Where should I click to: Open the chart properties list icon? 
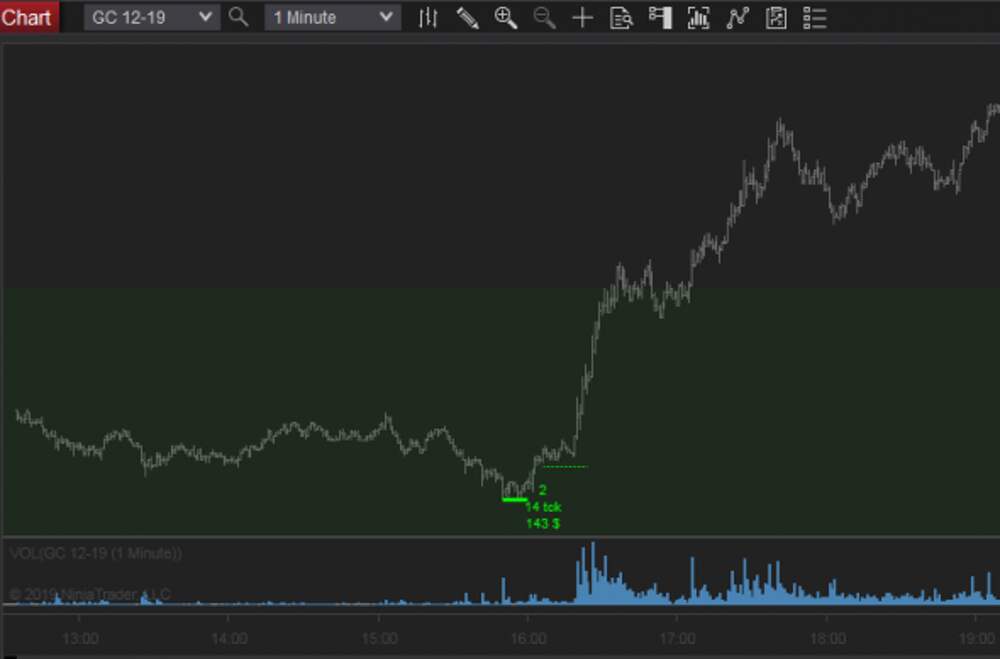(815, 17)
